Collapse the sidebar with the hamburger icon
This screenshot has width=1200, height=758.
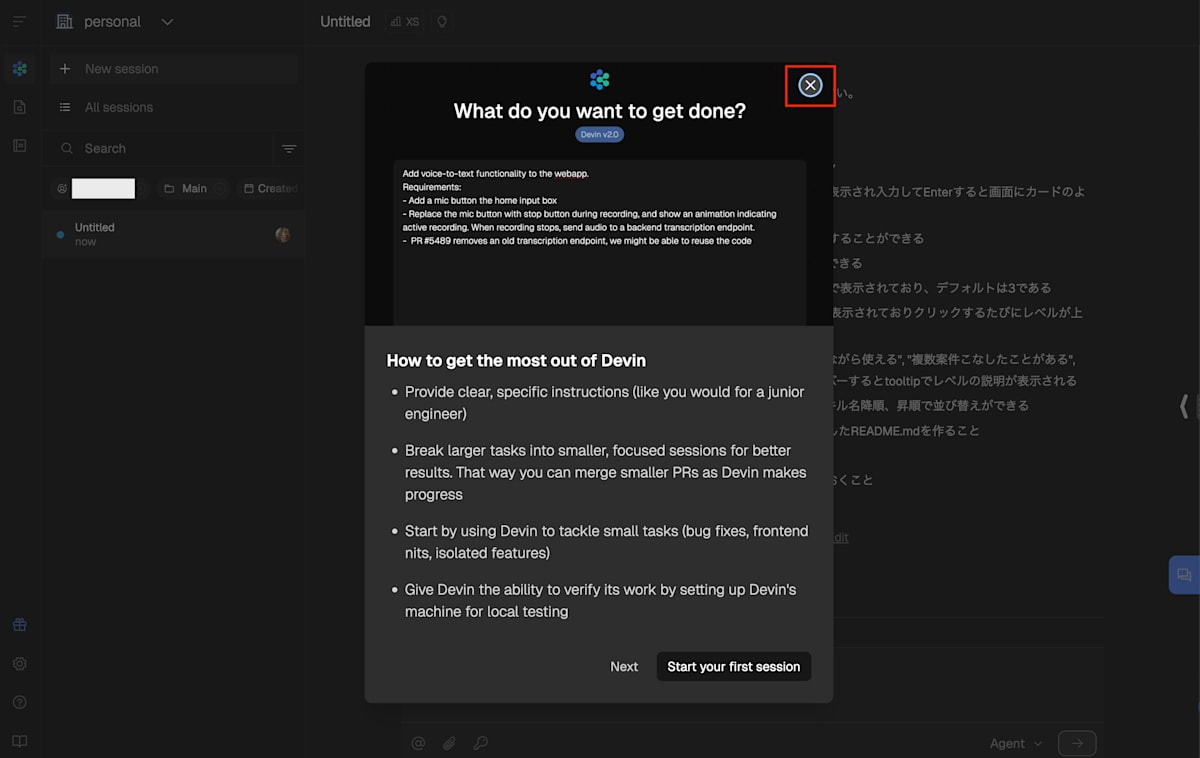[20, 22]
